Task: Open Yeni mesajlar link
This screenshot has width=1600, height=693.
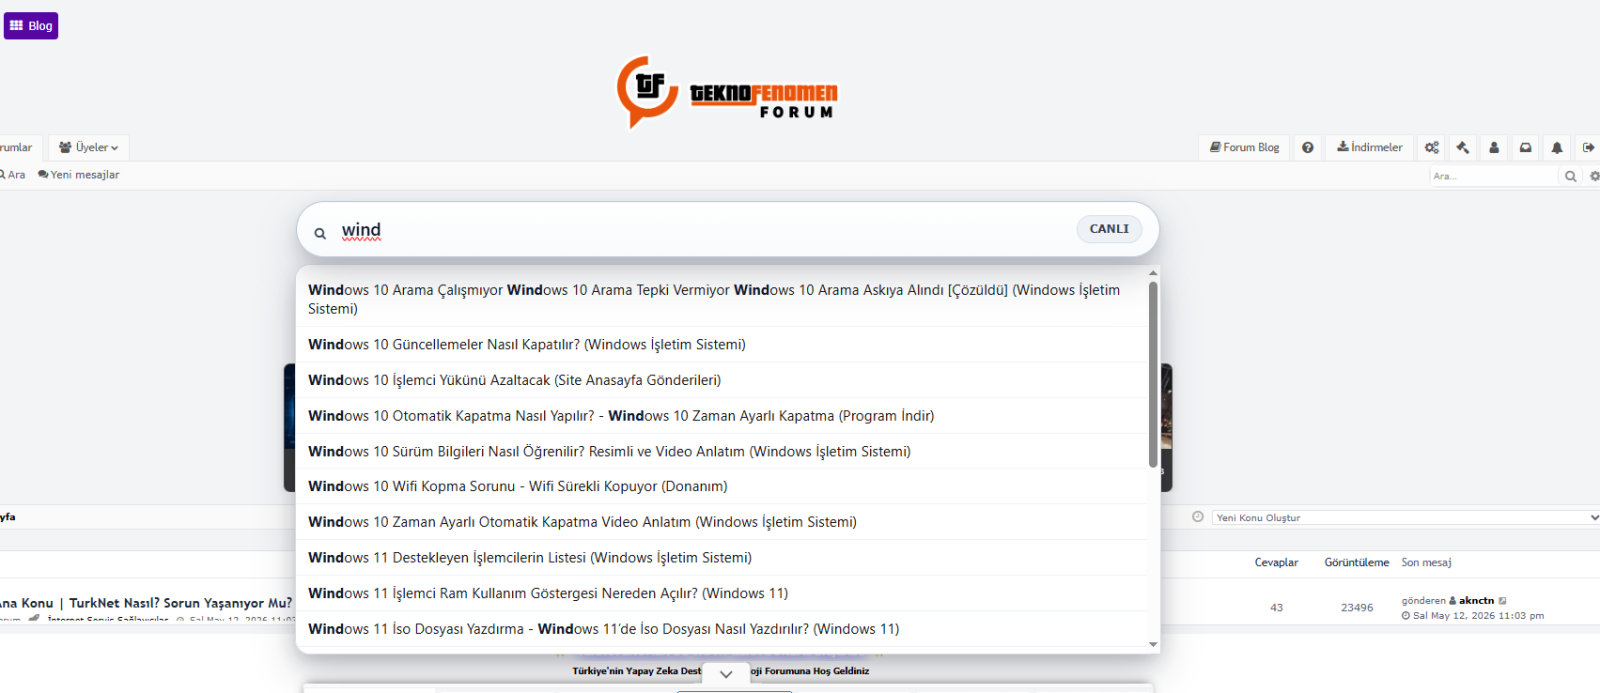Action: pos(79,174)
